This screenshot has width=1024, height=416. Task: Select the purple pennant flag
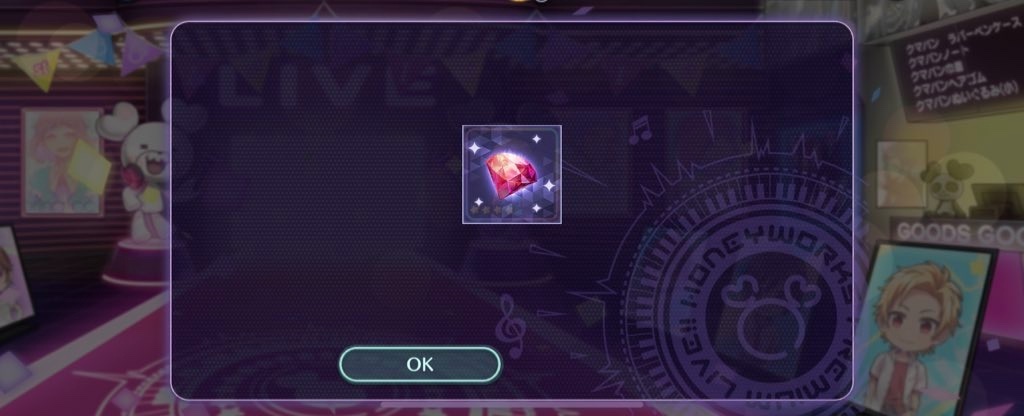[x=140, y=52]
